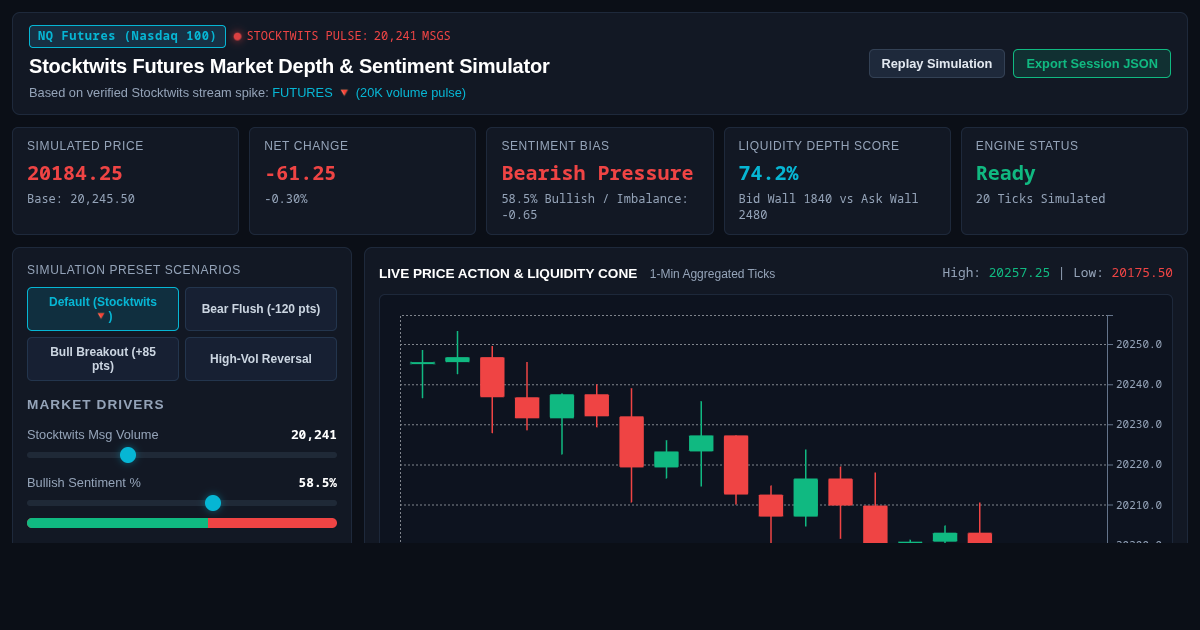Click the Base: 20,245.50 text
The image size is (1200, 630).
tap(81, 199)
